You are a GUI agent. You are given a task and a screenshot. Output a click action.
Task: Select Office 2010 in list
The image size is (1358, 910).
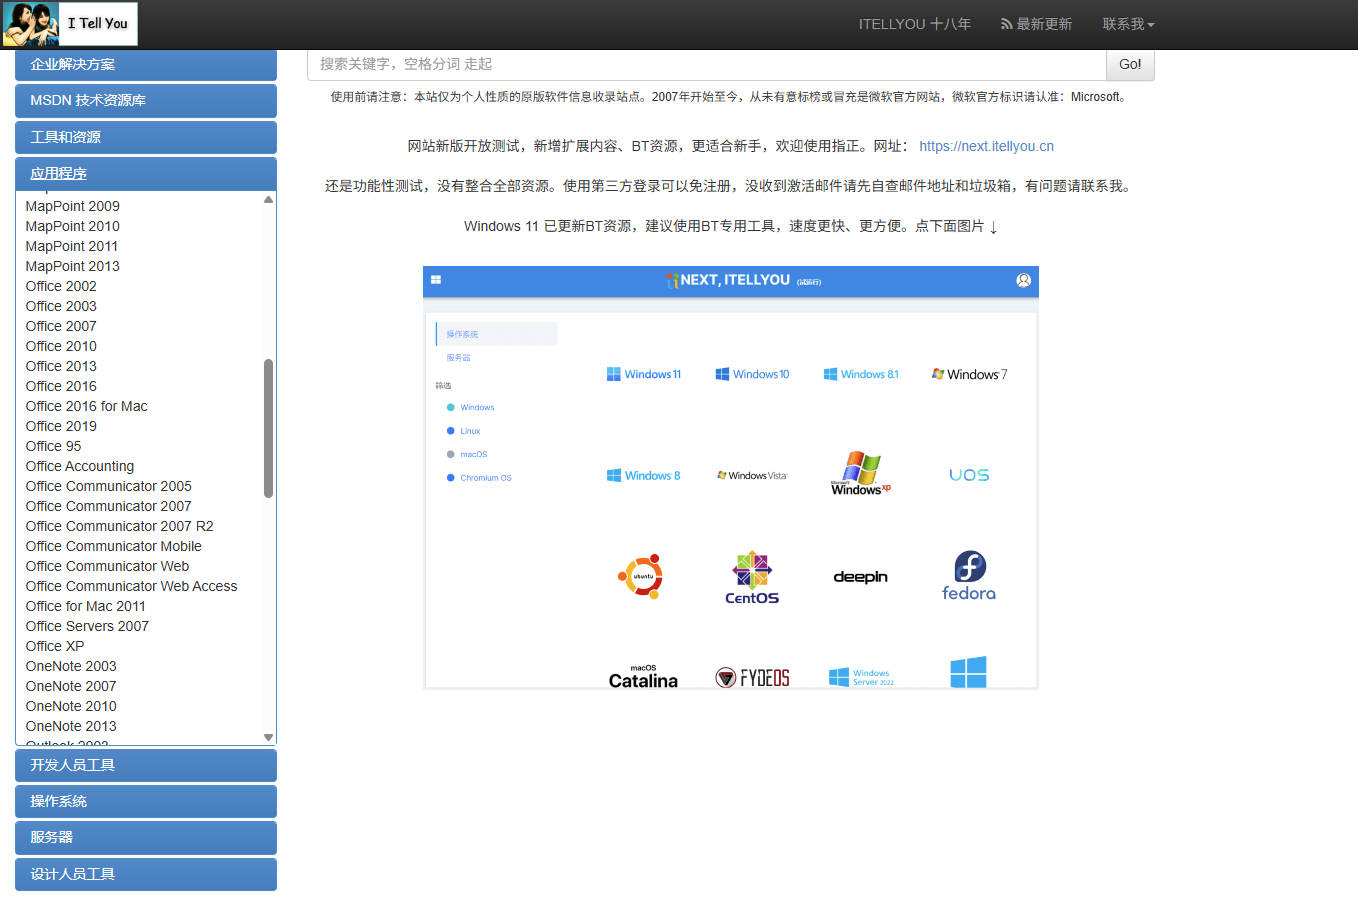point(61,346)
